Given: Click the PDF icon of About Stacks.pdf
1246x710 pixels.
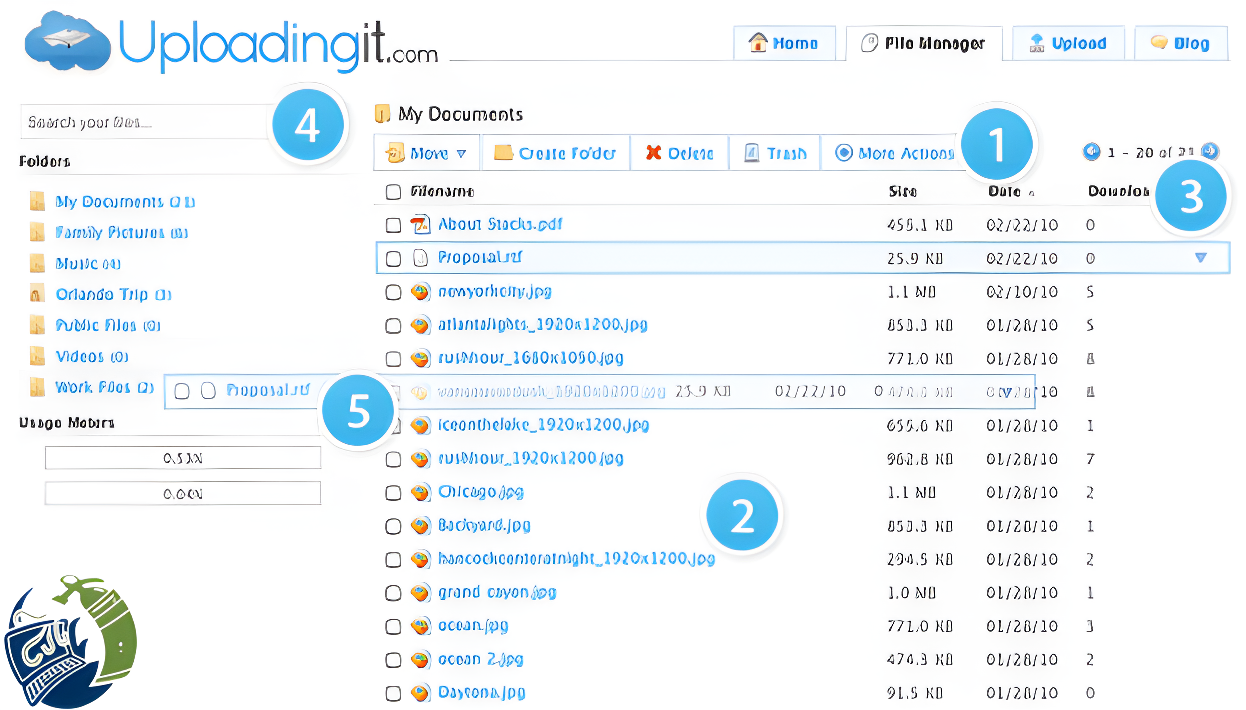Looking at the screenshot, I should click(x=421, y=224).
